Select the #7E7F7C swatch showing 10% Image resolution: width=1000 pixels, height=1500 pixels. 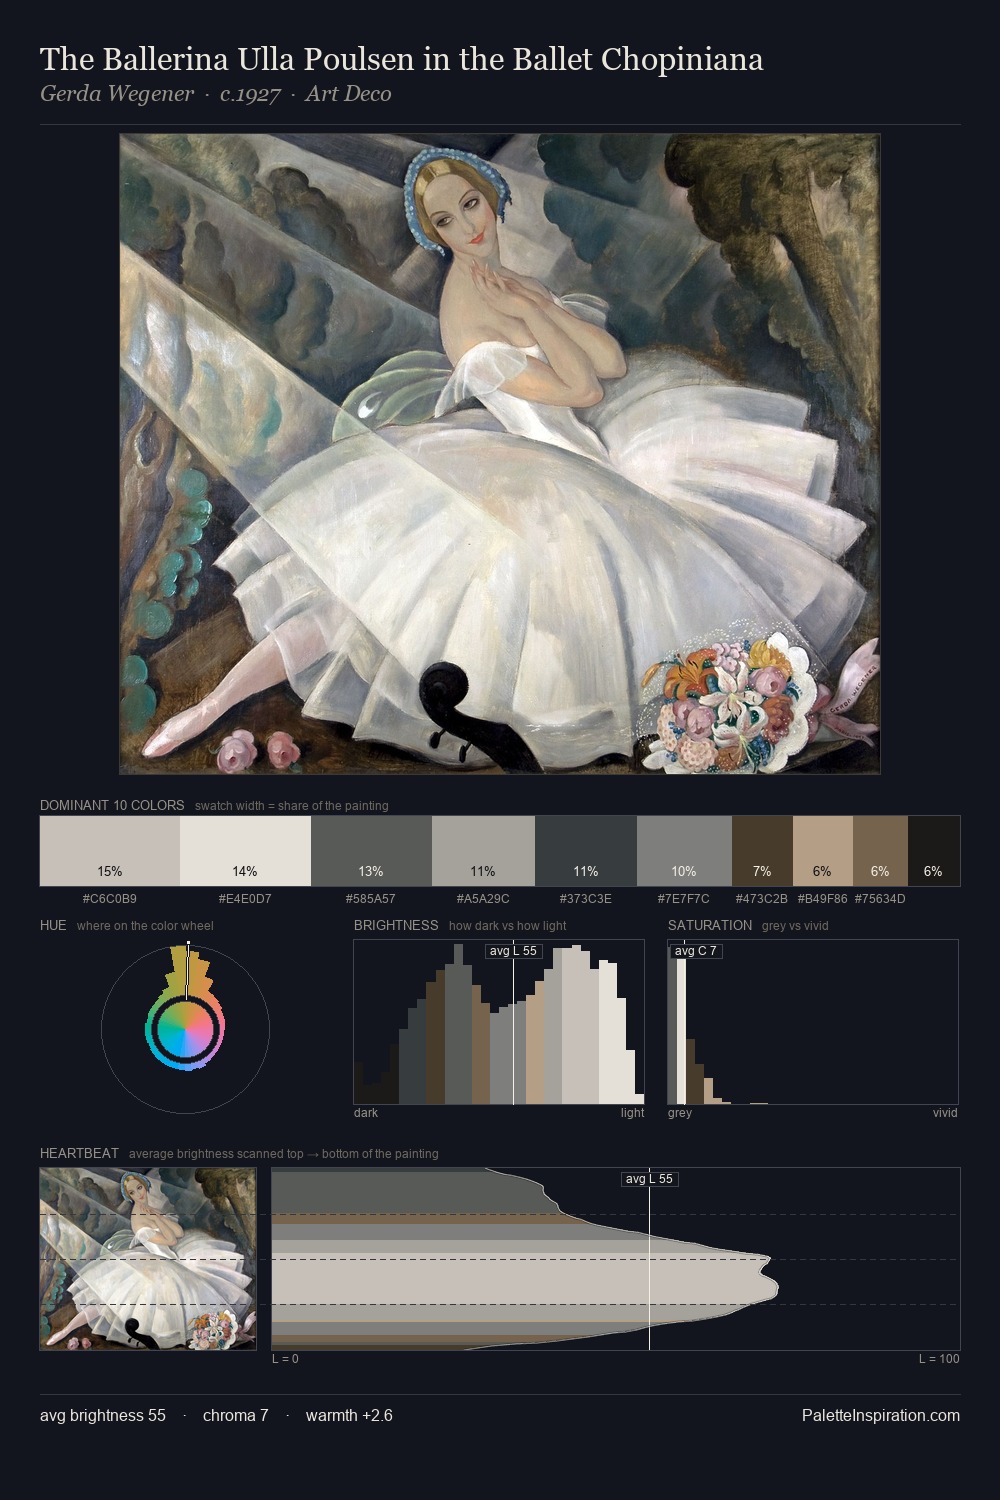(684, 851)
